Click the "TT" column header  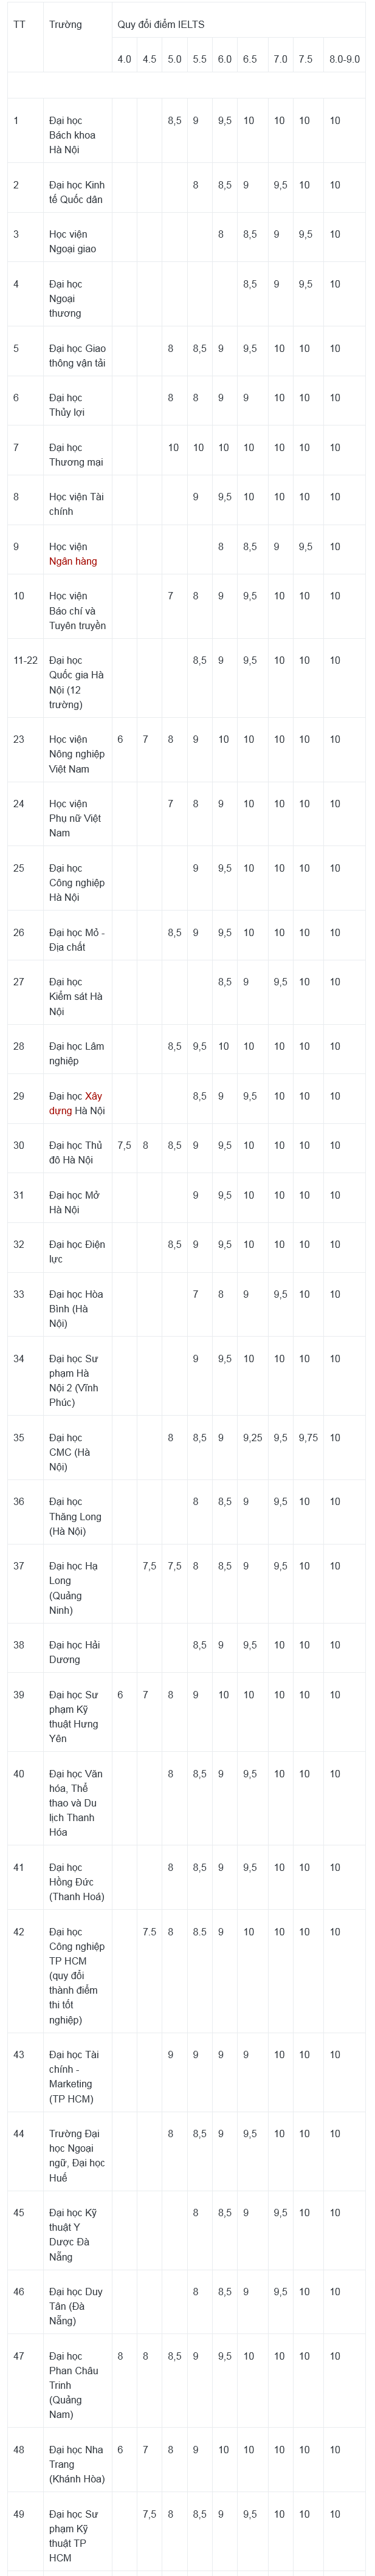click(x=25, y=24)
